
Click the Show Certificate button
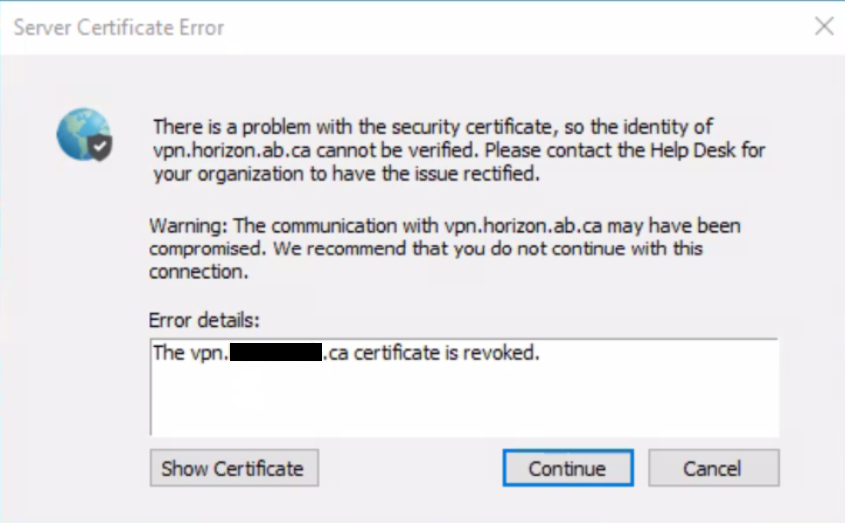coord(233,468)
